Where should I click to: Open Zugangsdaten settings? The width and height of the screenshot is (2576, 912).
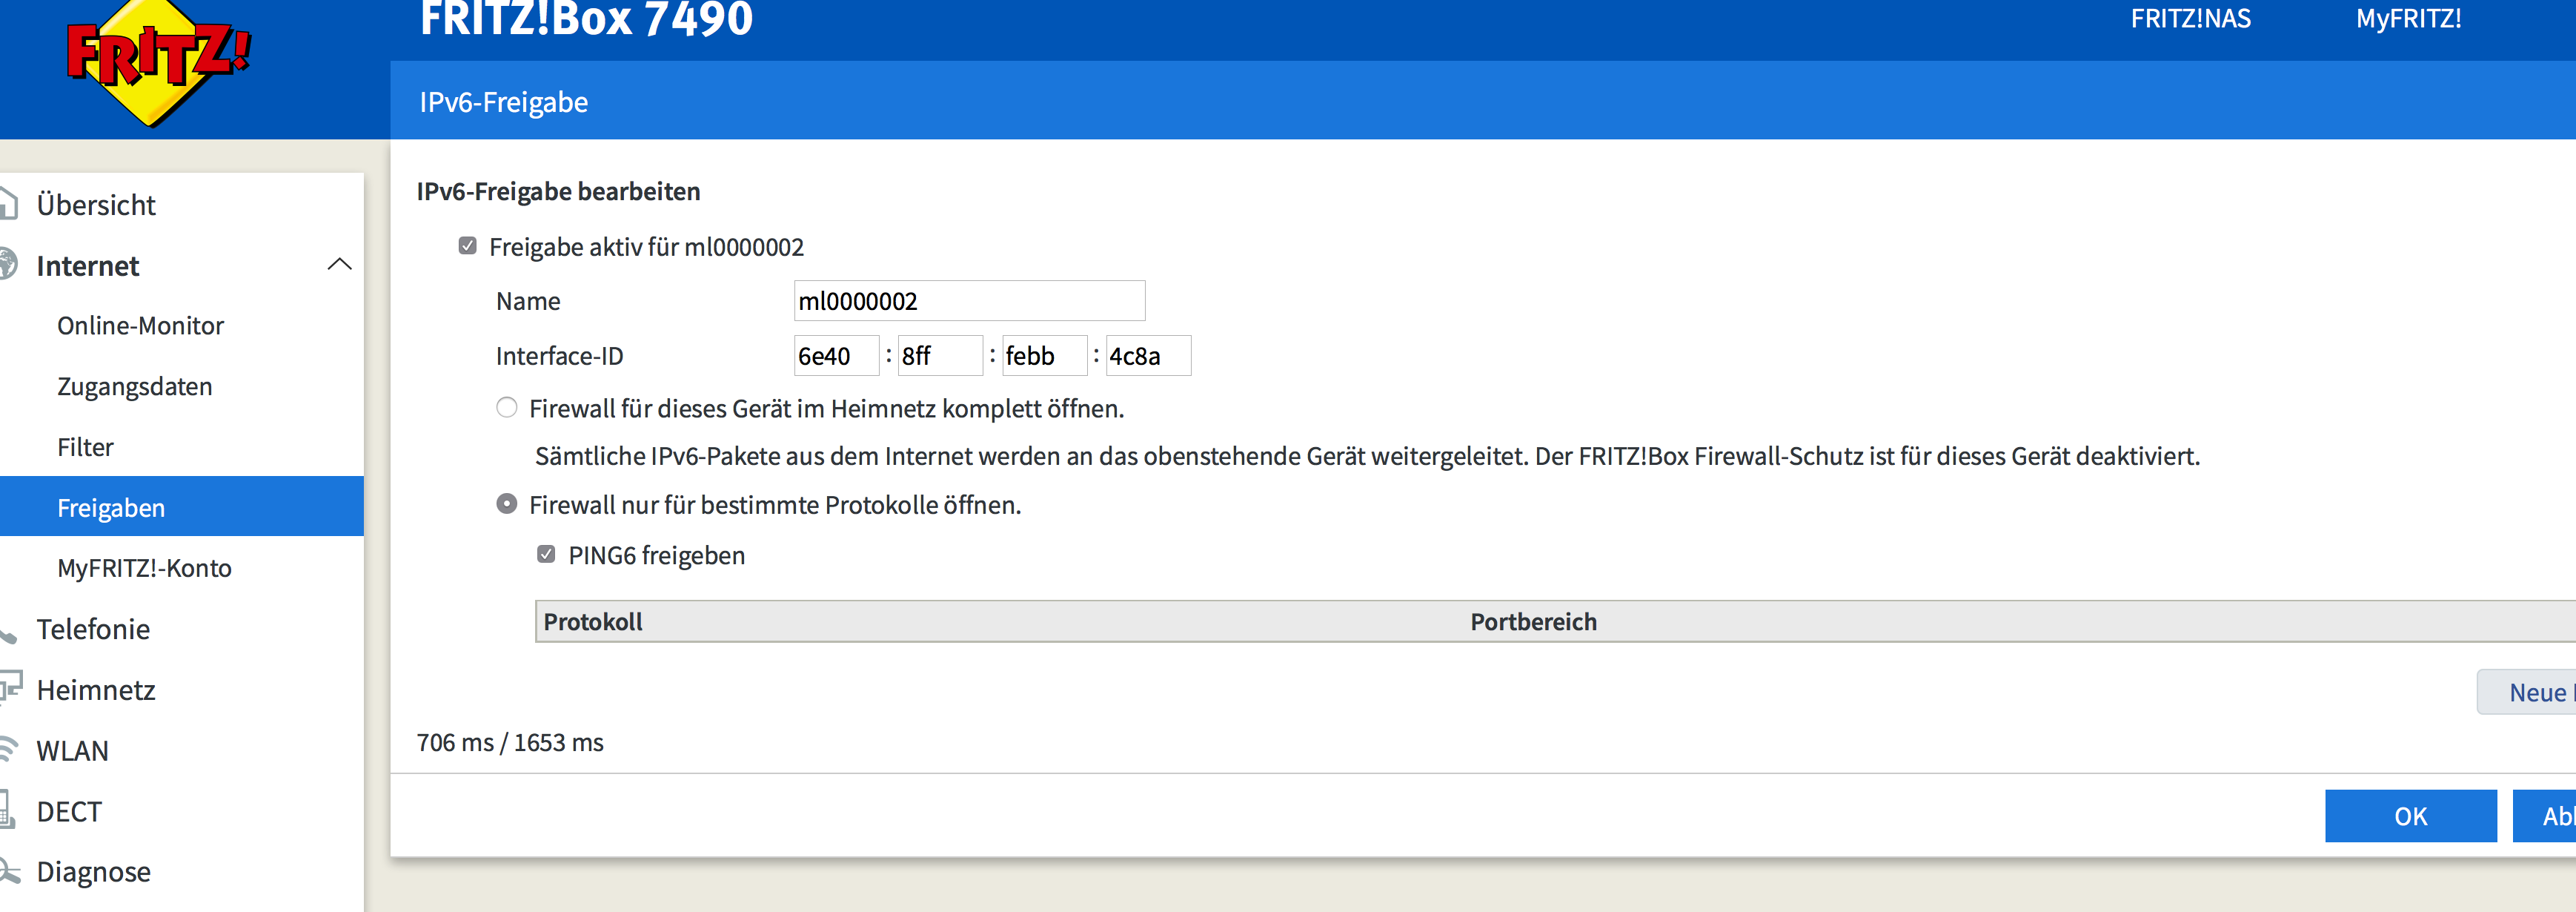click(135, 387)
